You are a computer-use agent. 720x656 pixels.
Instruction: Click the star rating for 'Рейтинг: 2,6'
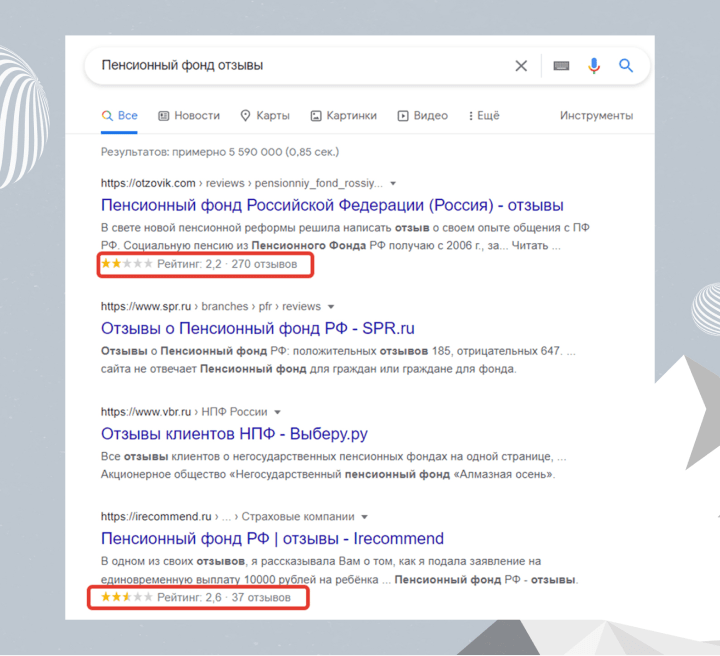coord(127,597)
